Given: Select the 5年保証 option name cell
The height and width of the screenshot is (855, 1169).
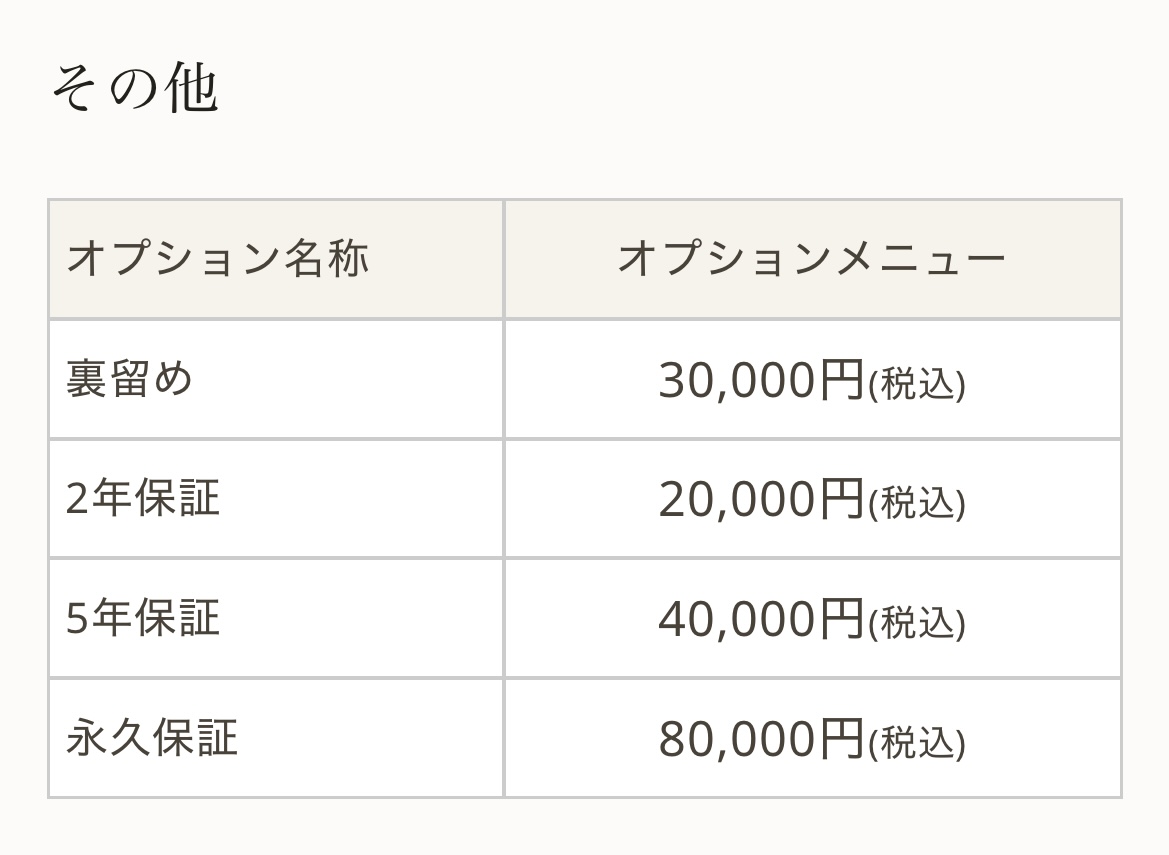Looking at the screenshot, I should pyautogui.click(x=142, y=618).
